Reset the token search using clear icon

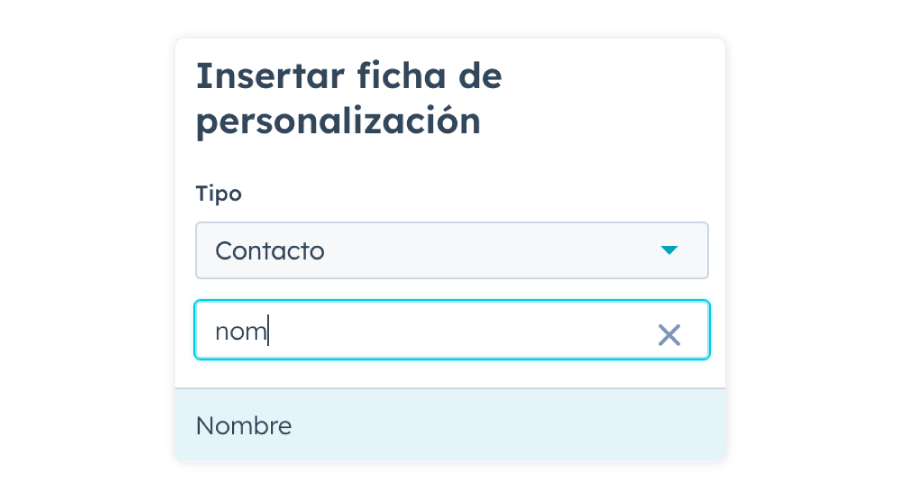click(669, 335)
